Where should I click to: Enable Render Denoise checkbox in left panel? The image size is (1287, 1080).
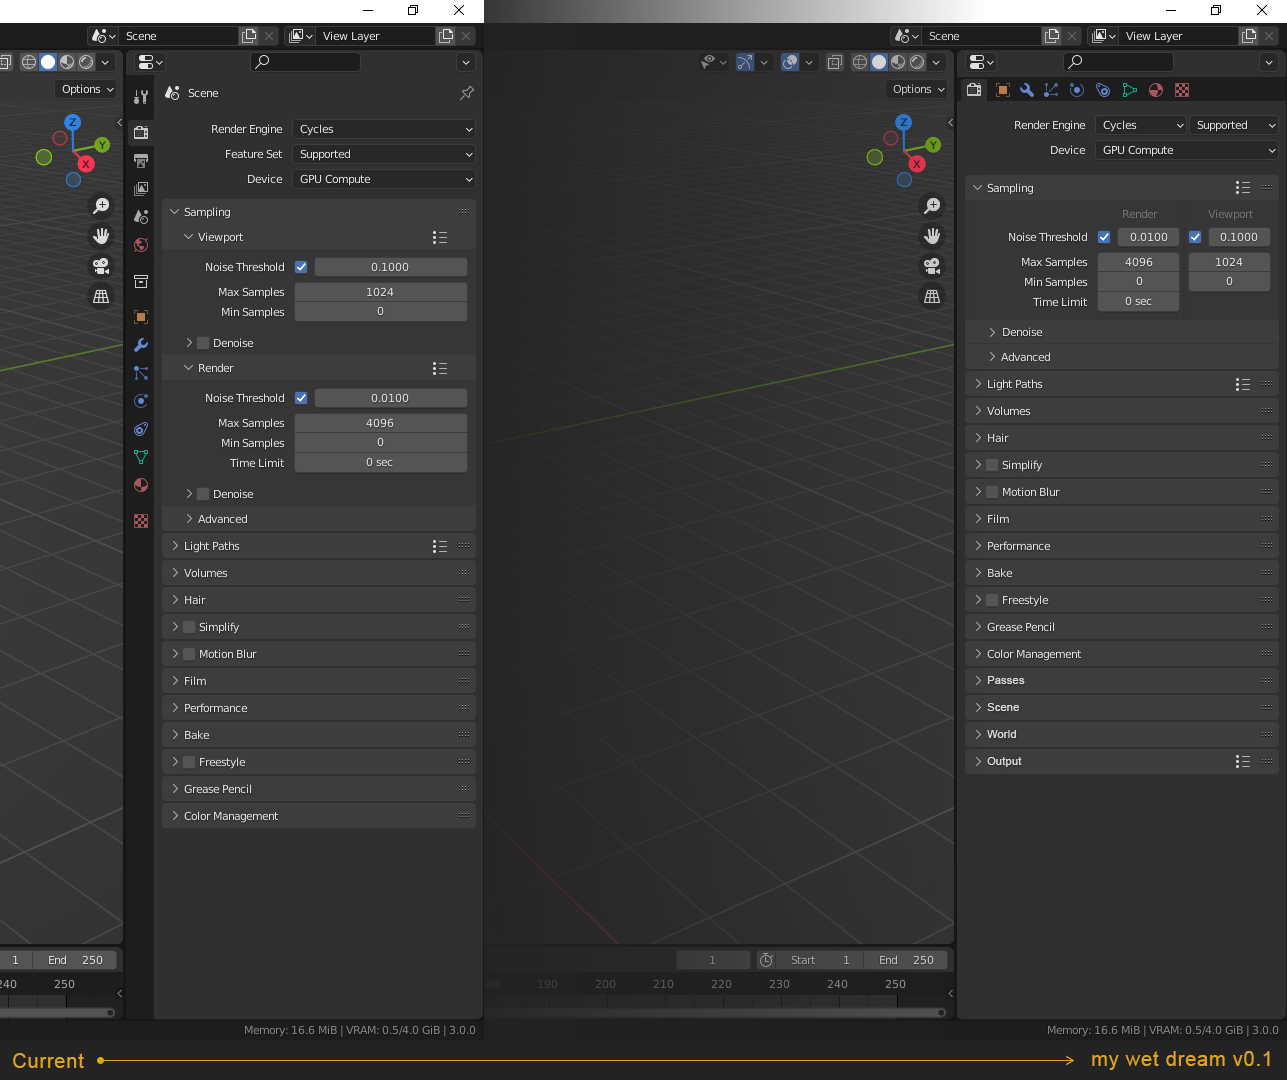(203, 494)
